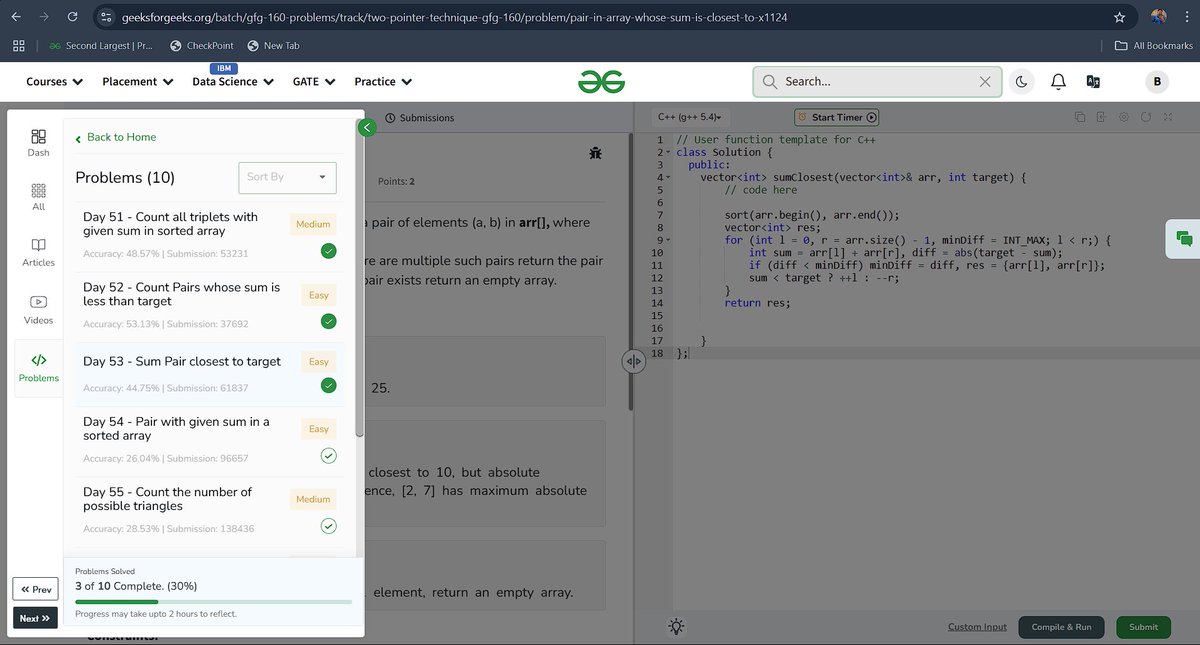Click the bug report icon

tap(595, 153)
